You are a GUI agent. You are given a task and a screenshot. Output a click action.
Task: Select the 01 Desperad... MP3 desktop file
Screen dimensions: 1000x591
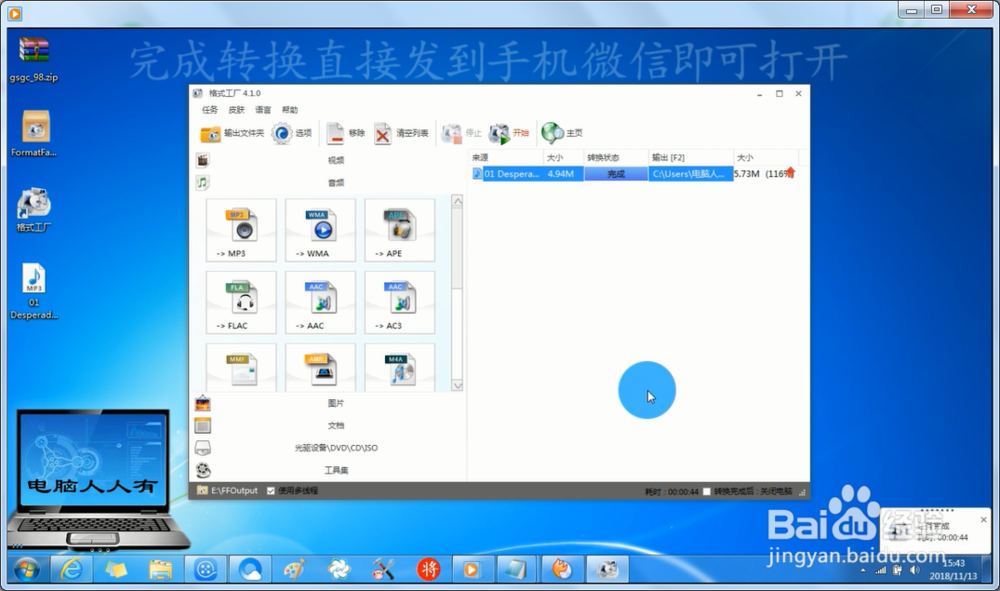[x=34, y=291]
